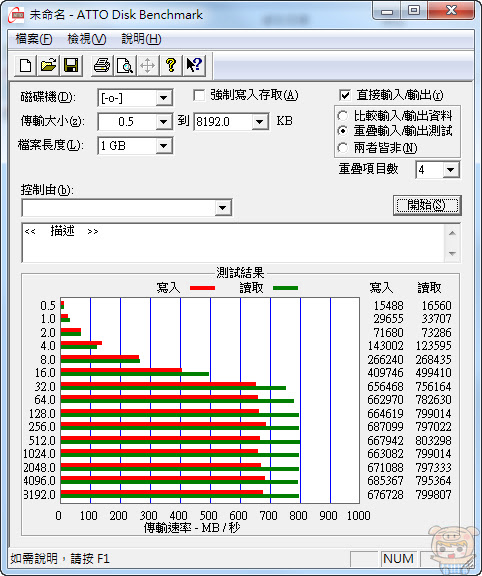Expand the 8192.0 transfer size dropdown
This screenshot has height=576, width=482.
click(259, 122)
